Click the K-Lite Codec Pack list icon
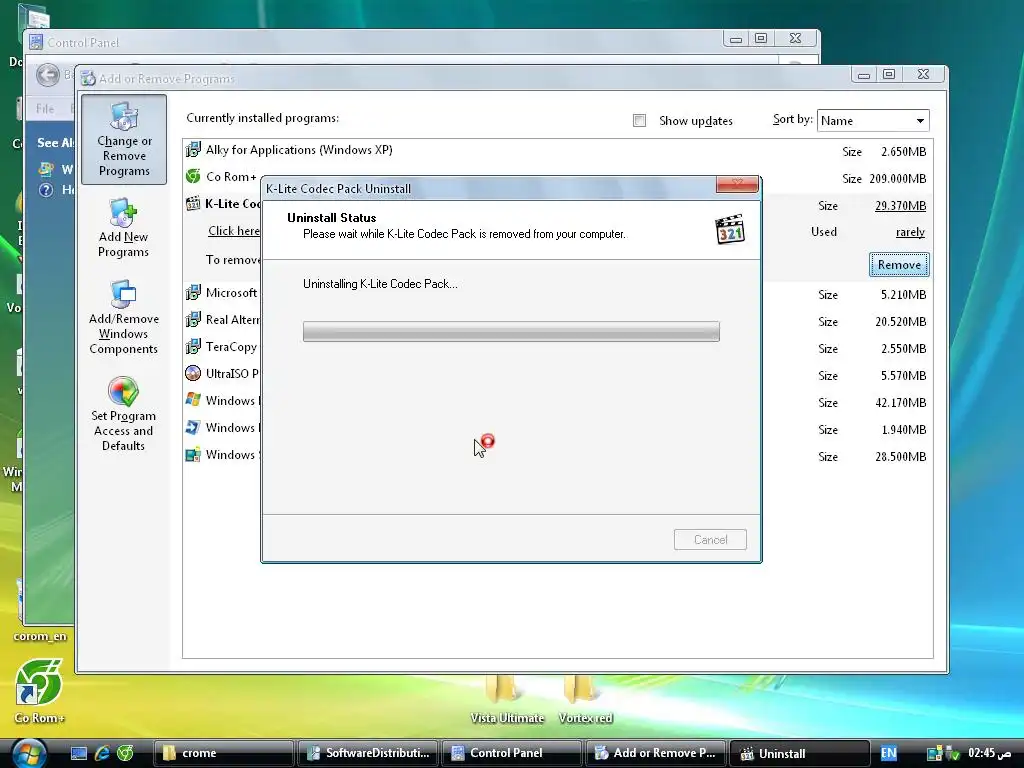This screenshot has width=1024, height=768. tap(193, 203)
